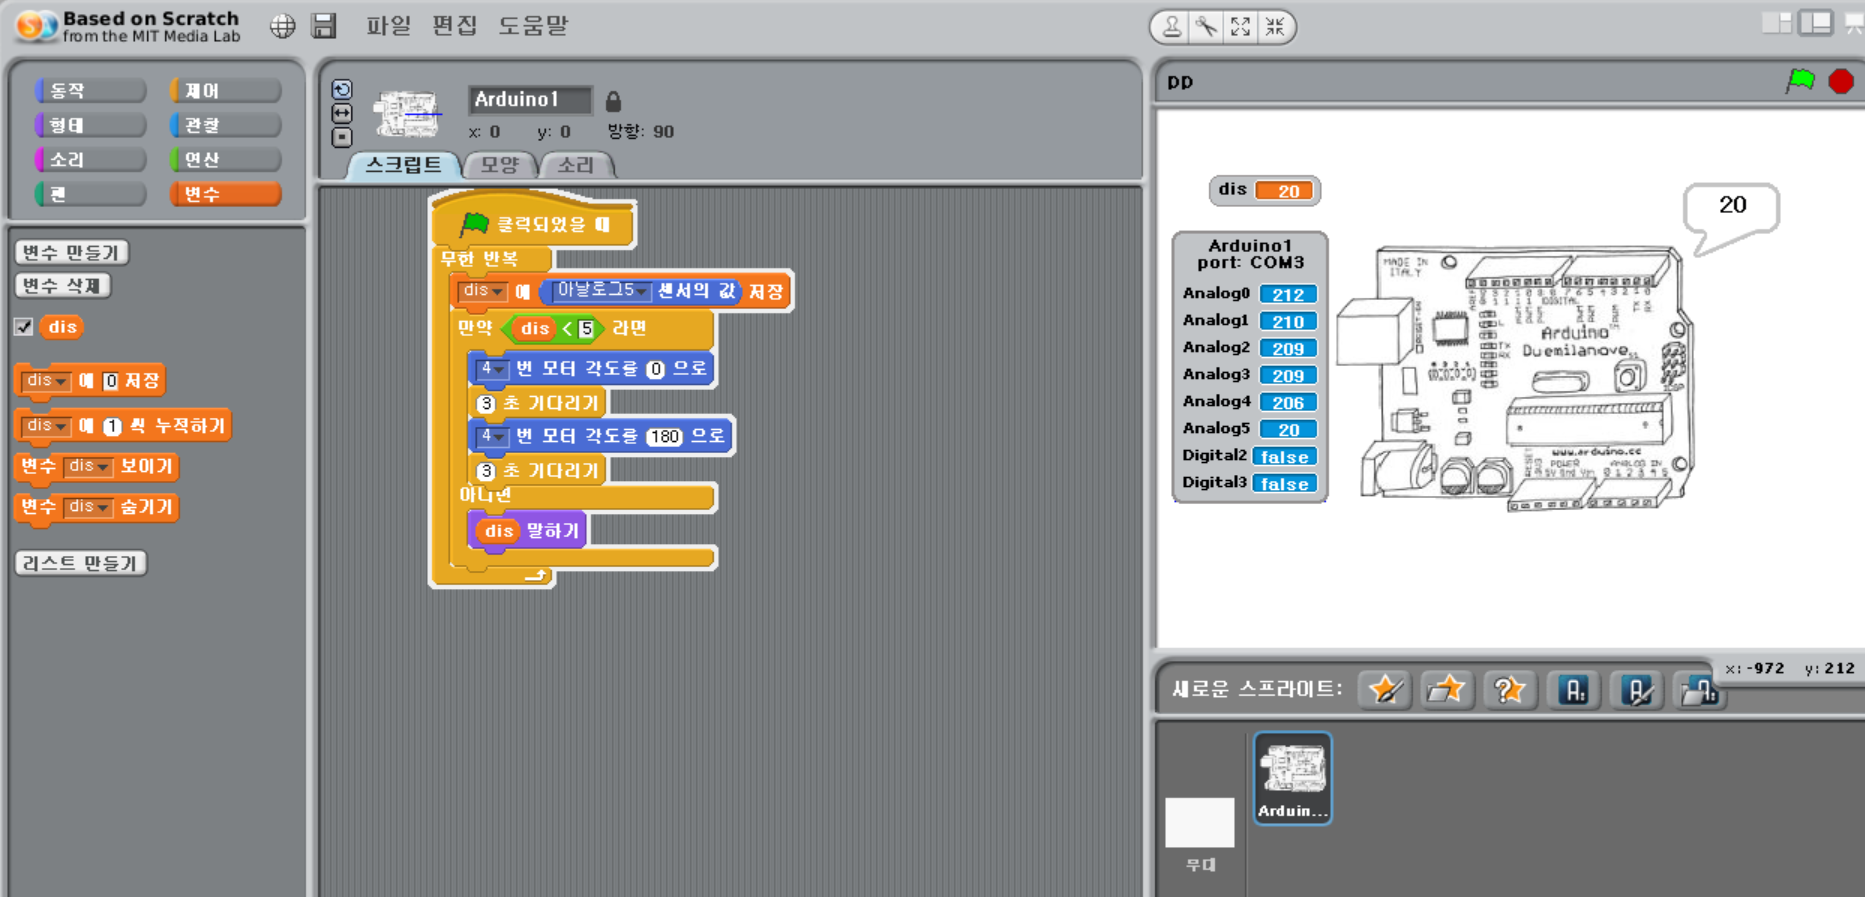Click the 리스트 만들기 button

[81, 563]
